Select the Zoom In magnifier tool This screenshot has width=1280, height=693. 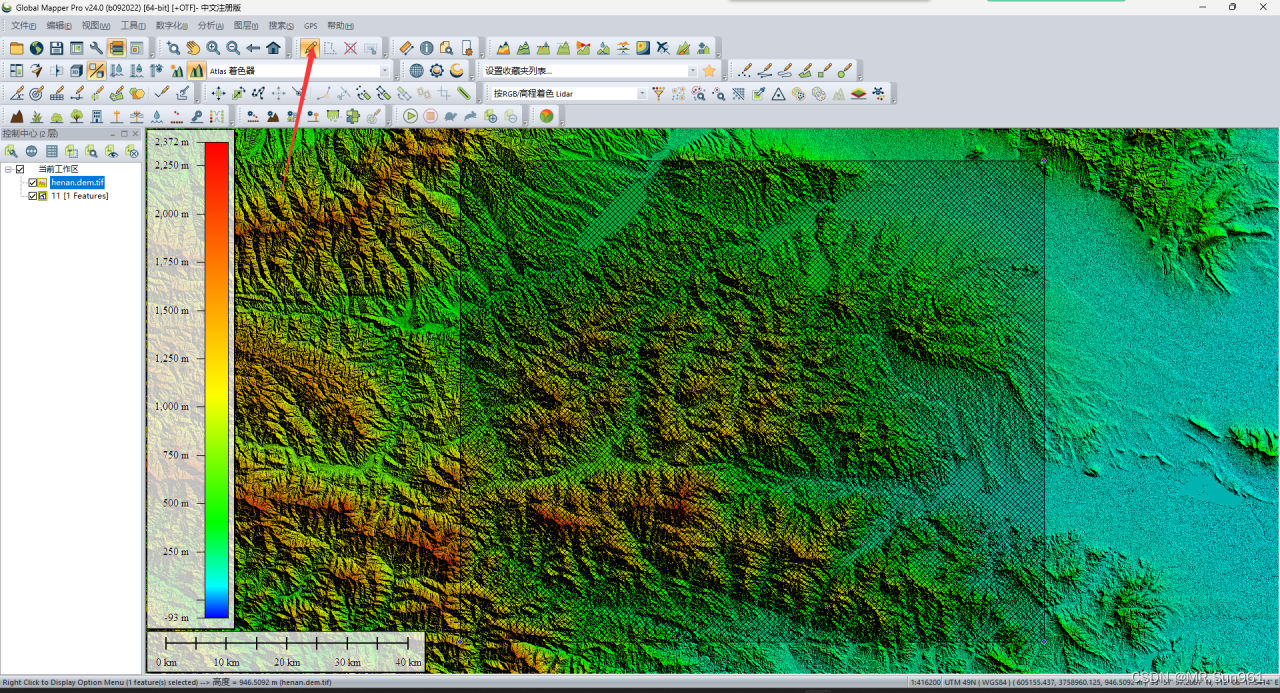click(212, 47)
